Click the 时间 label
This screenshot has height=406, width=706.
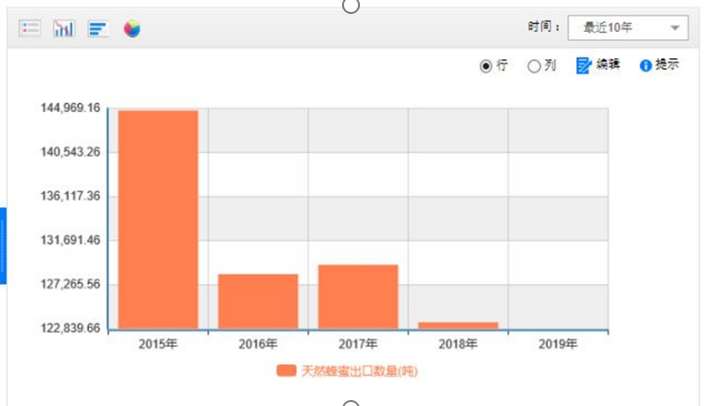[x=543, y=27]
